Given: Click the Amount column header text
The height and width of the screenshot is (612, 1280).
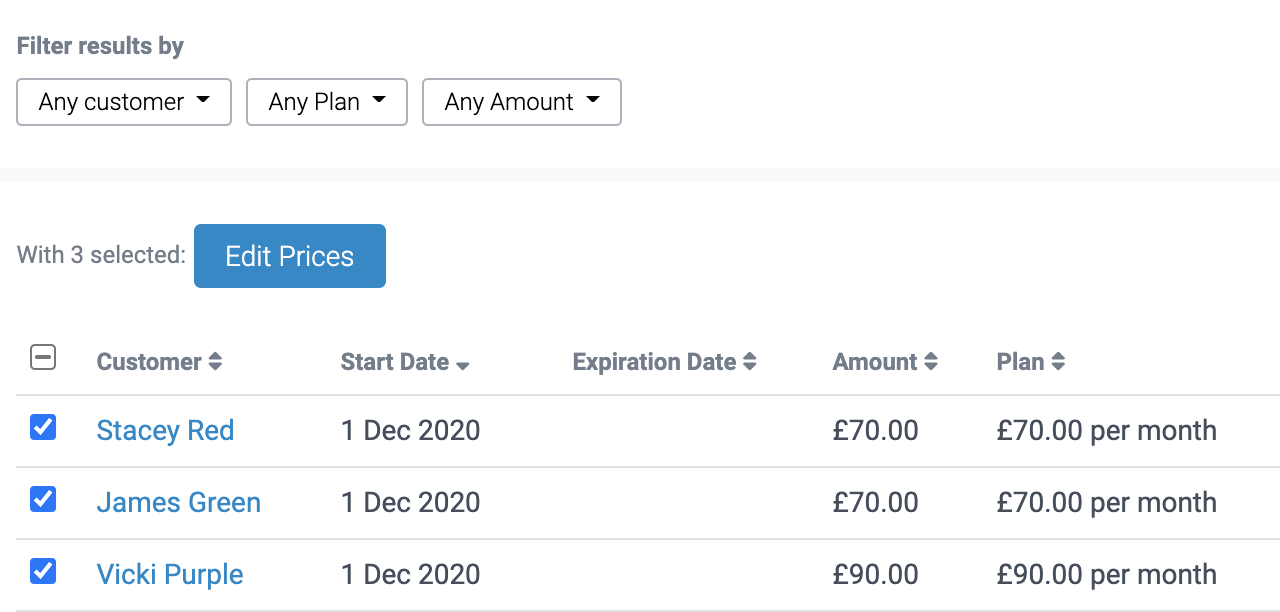Looking at the screenshot, I should coord(874,362).
